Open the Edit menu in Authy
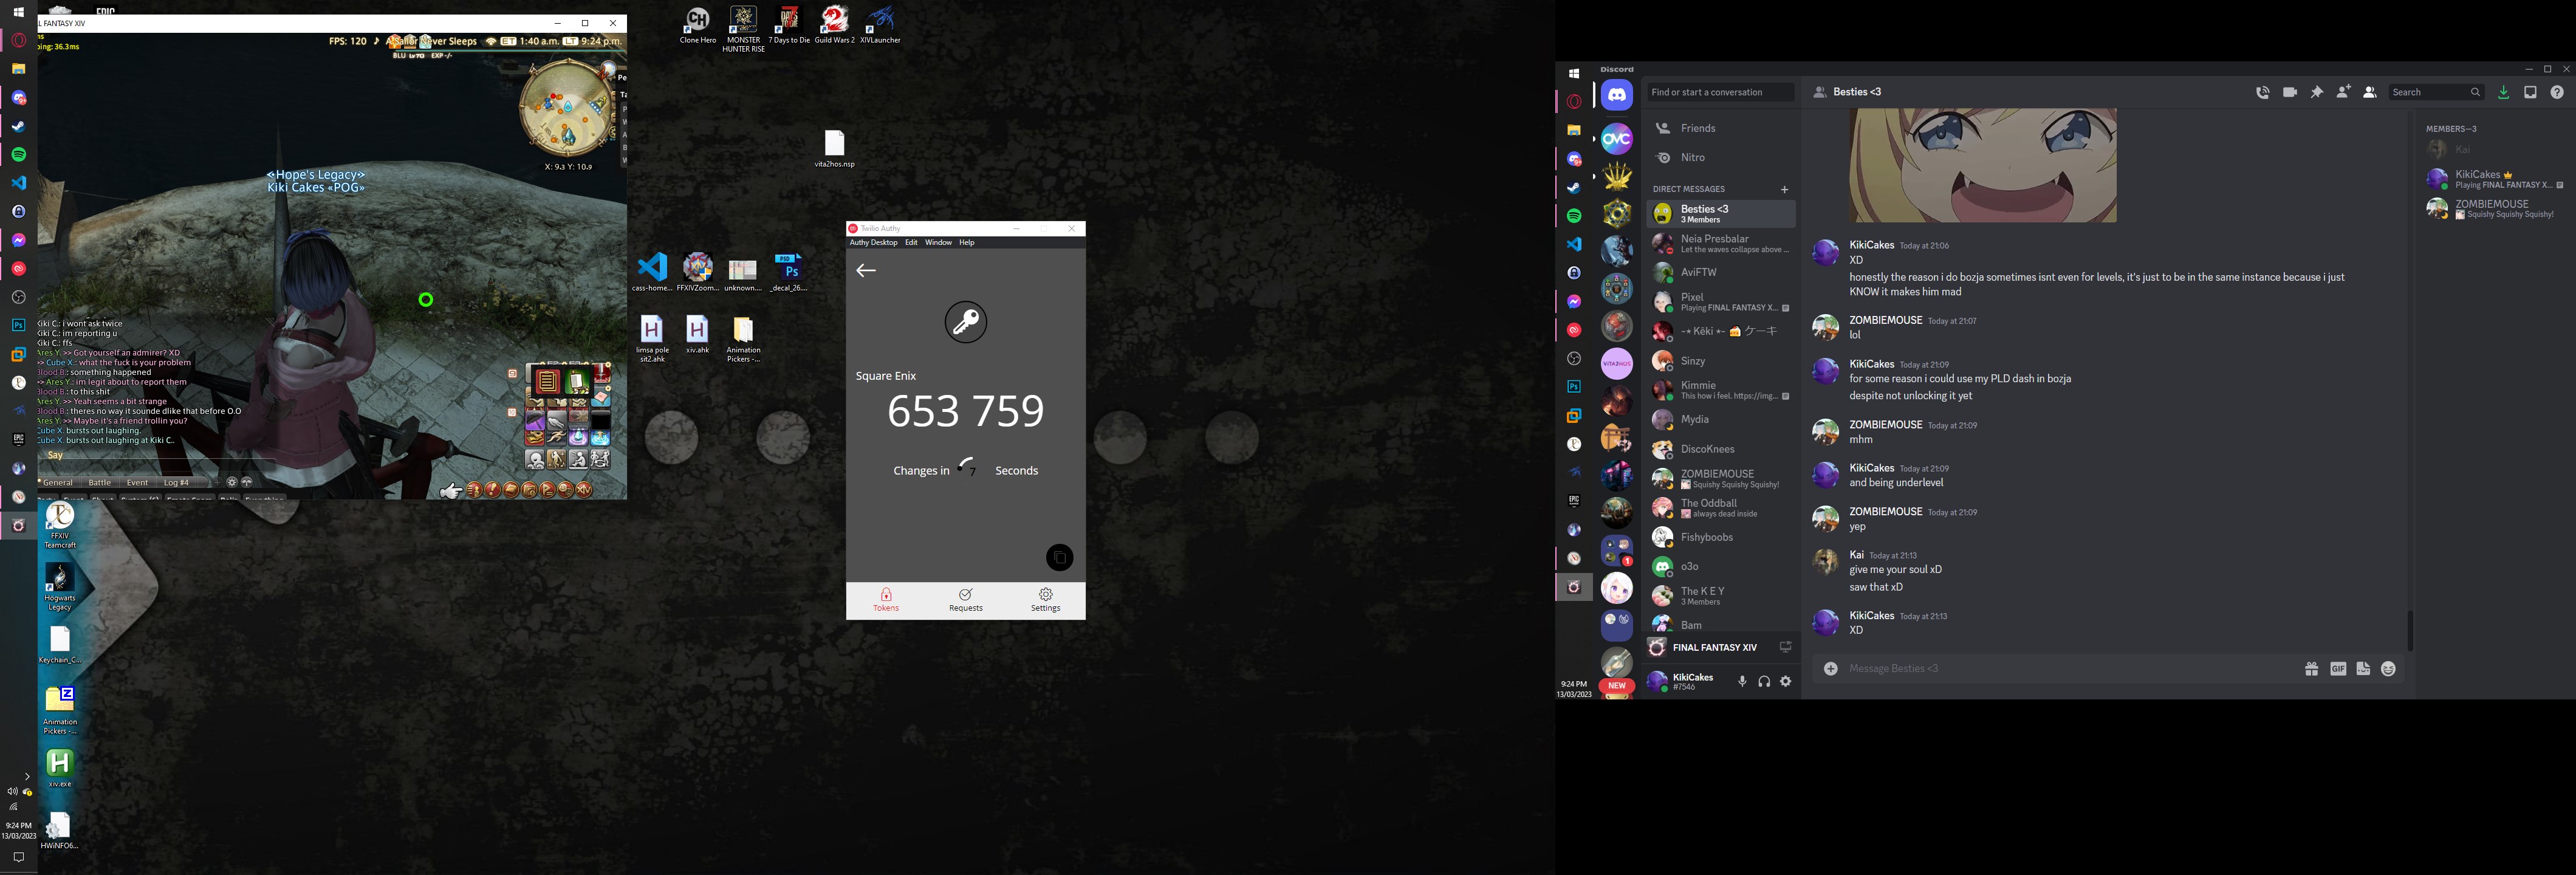The image size is (2576, 875). tap(911, 242)
